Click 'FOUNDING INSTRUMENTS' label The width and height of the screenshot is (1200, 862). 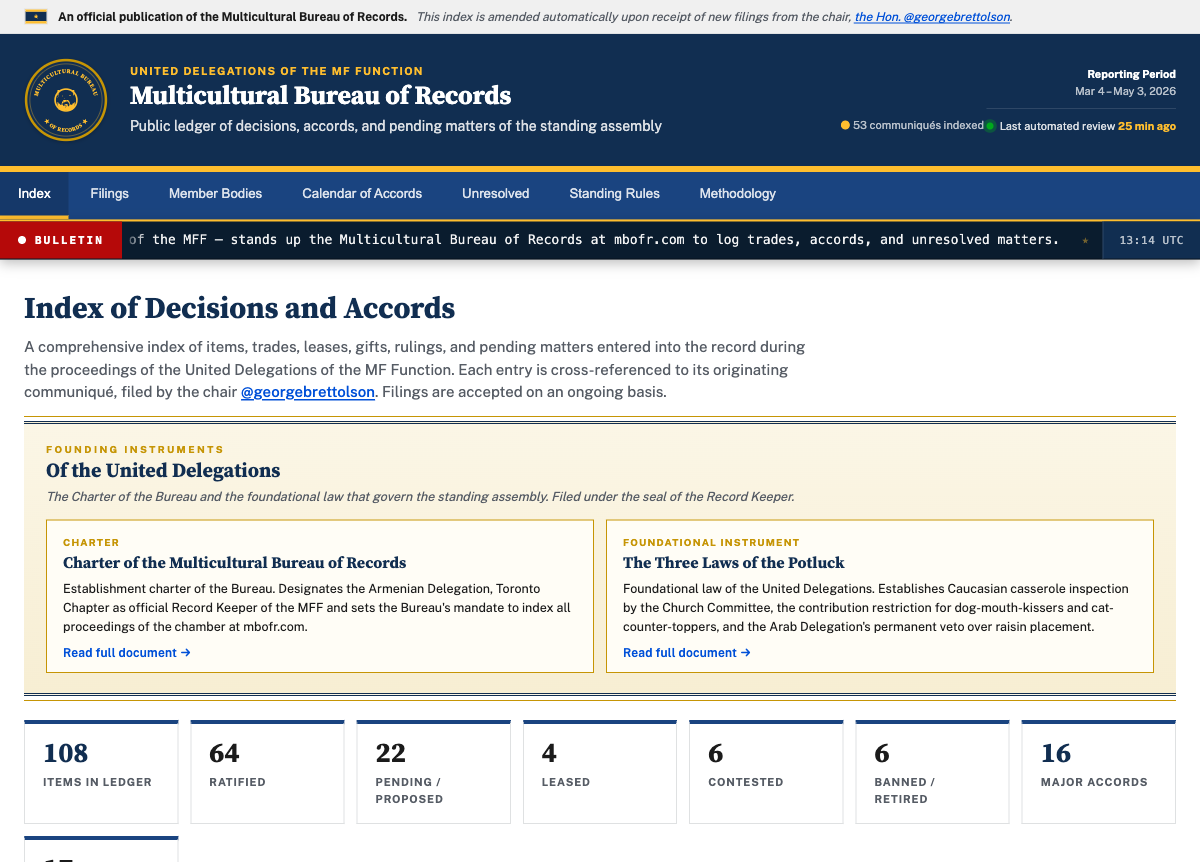135,450
